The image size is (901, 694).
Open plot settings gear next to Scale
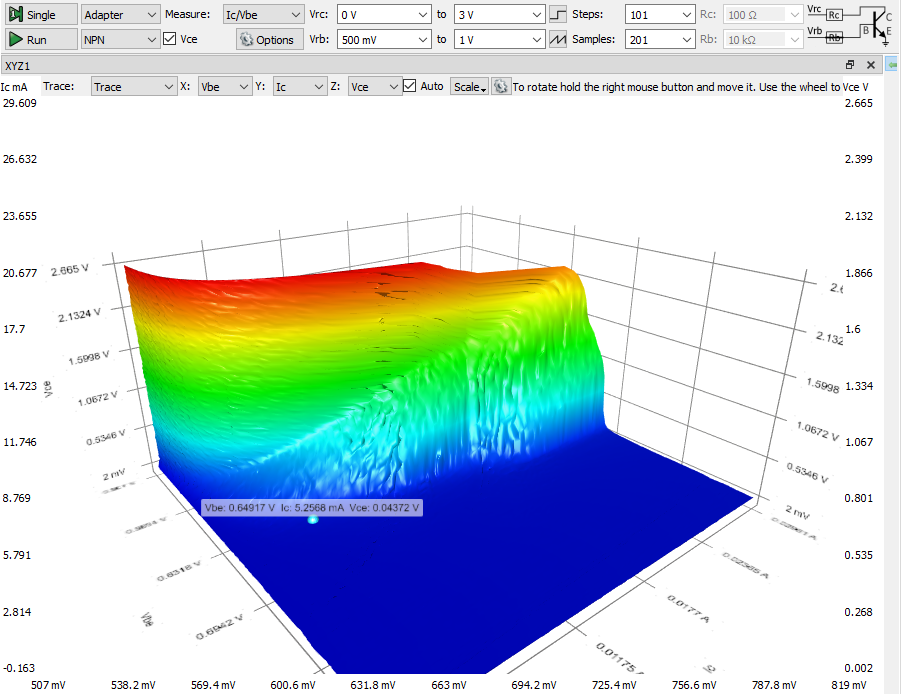500,87
